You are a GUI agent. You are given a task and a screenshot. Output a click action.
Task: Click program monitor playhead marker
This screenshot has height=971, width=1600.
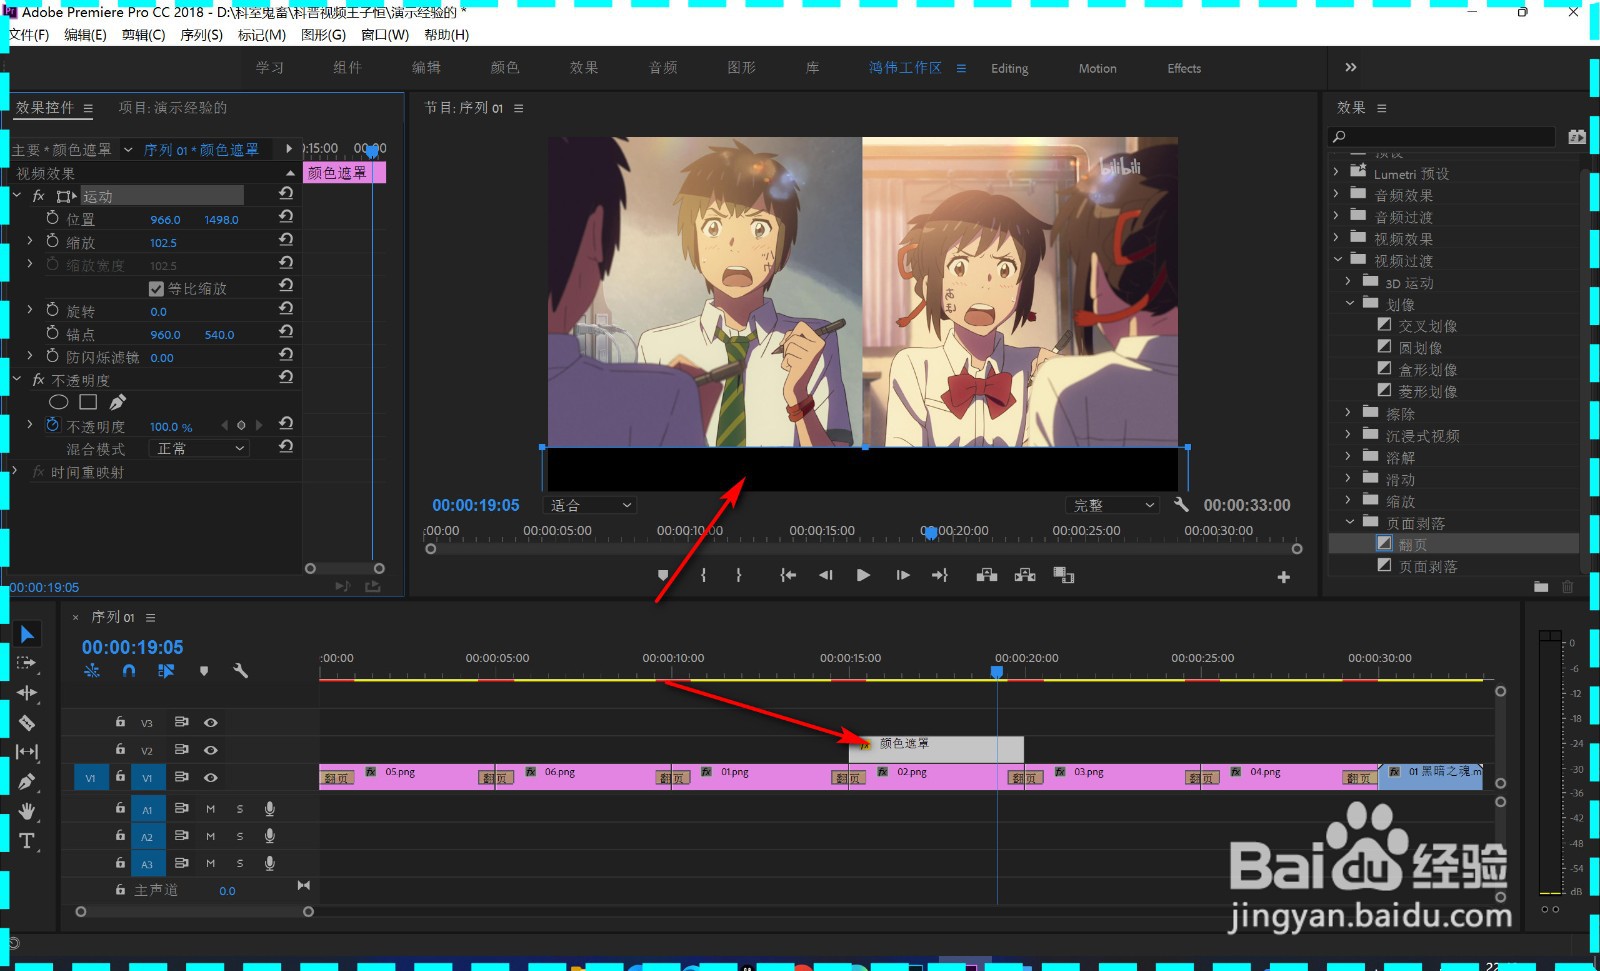[930, 533]
